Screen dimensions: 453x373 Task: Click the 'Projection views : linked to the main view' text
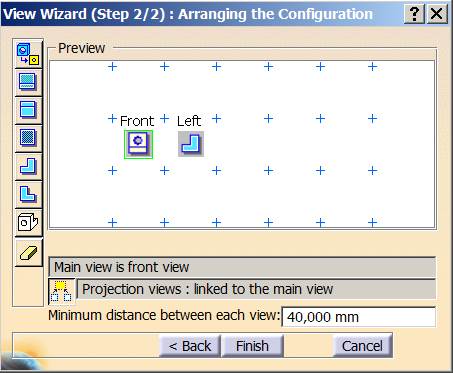click(x=207, y=289)
